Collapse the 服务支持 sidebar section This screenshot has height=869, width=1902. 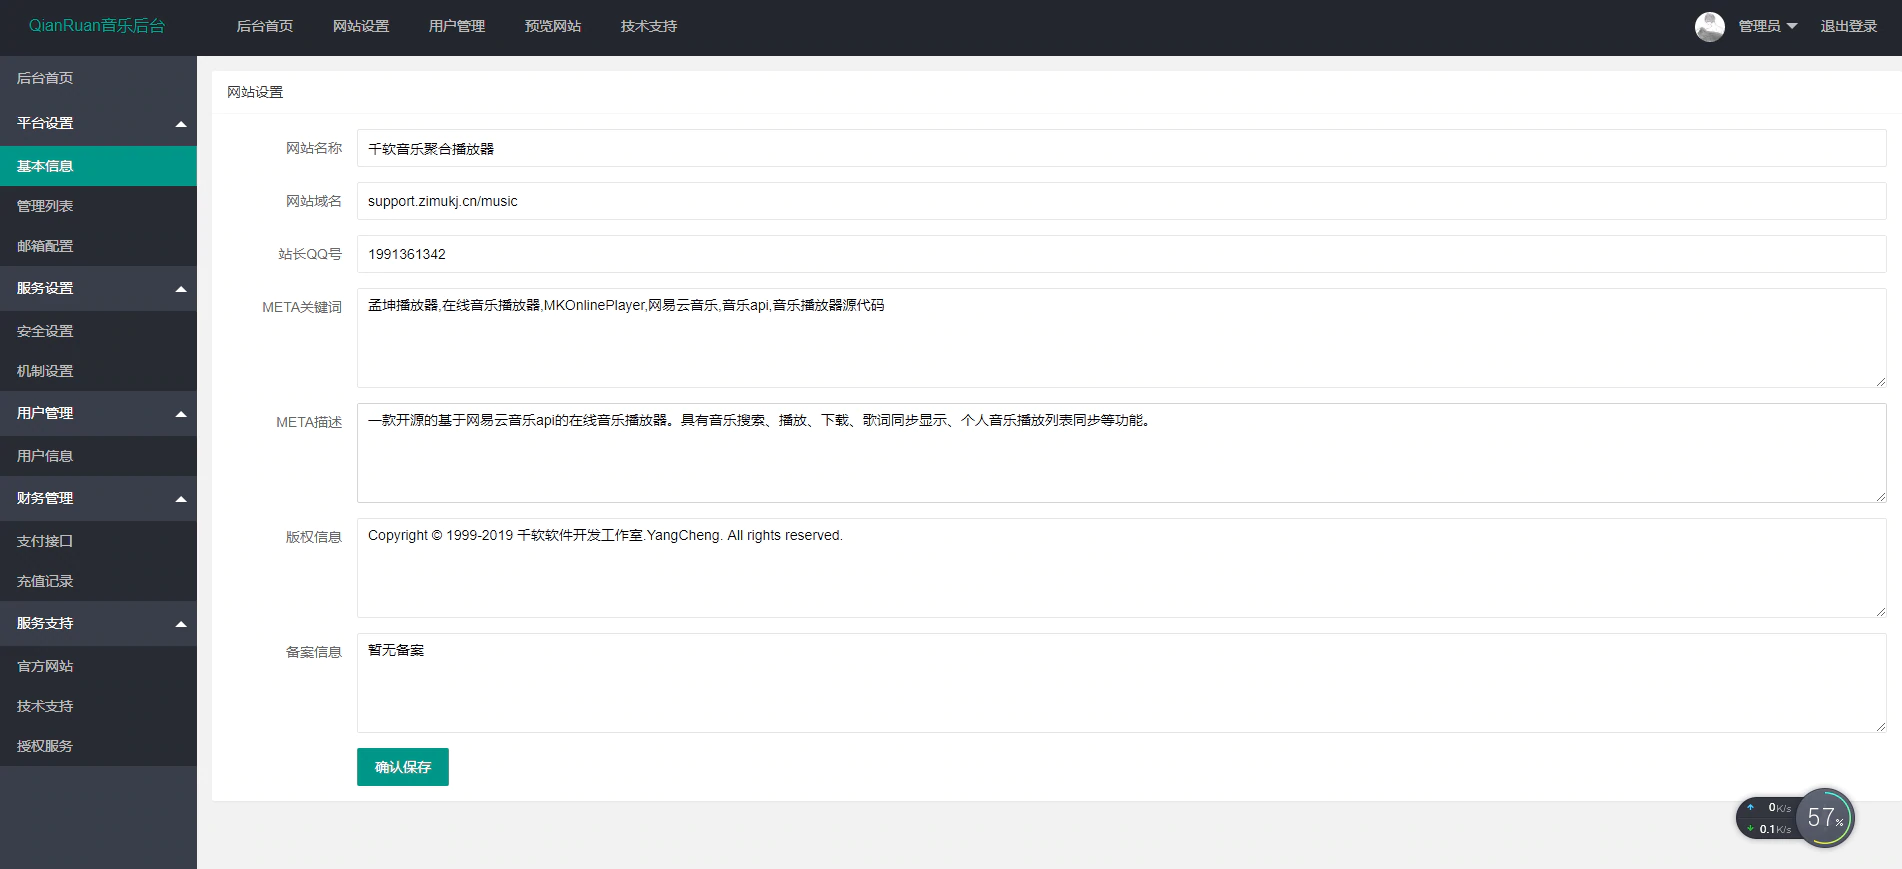[x=98, y=623]
